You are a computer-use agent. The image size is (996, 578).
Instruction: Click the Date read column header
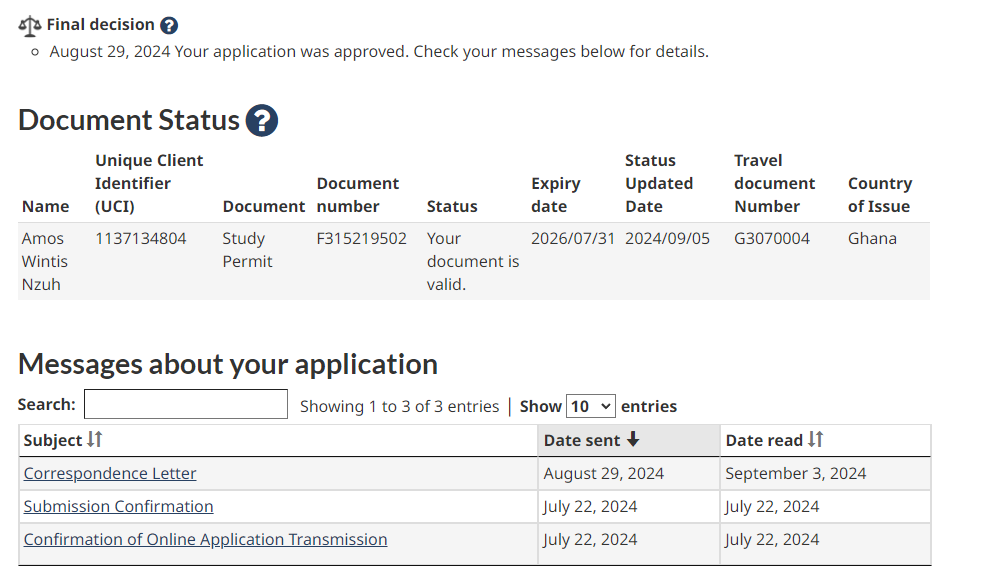pos(825,440)
